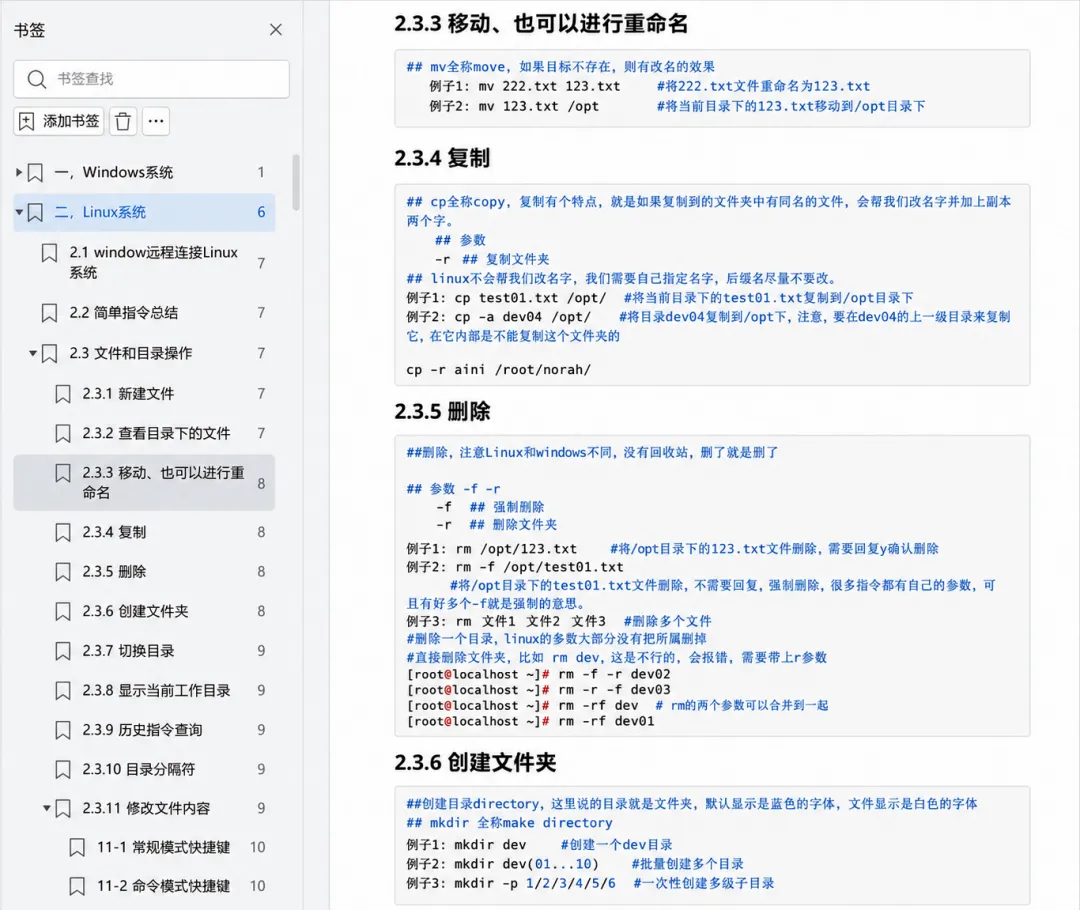Open the three-dots more options button
Screen dimensions: 1080x910
coord(156,121)
